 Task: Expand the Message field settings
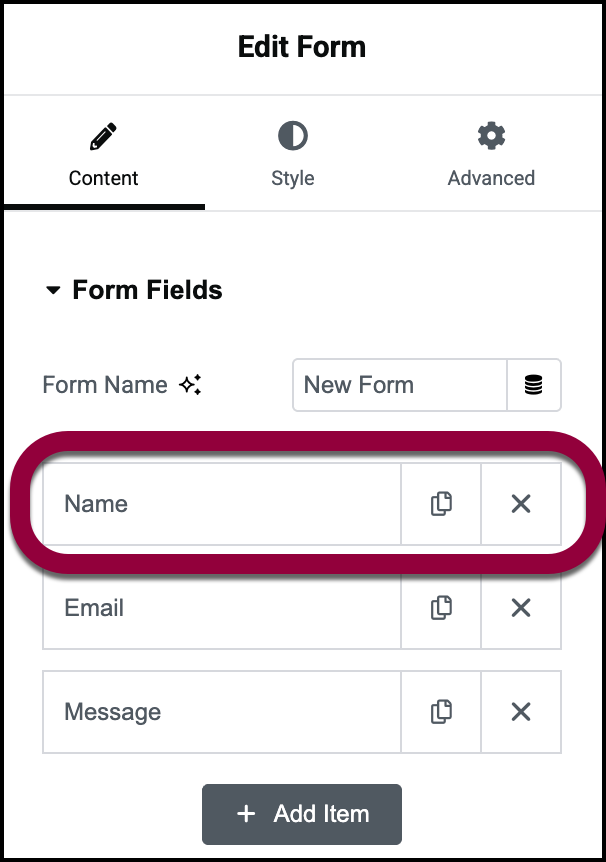220,711
